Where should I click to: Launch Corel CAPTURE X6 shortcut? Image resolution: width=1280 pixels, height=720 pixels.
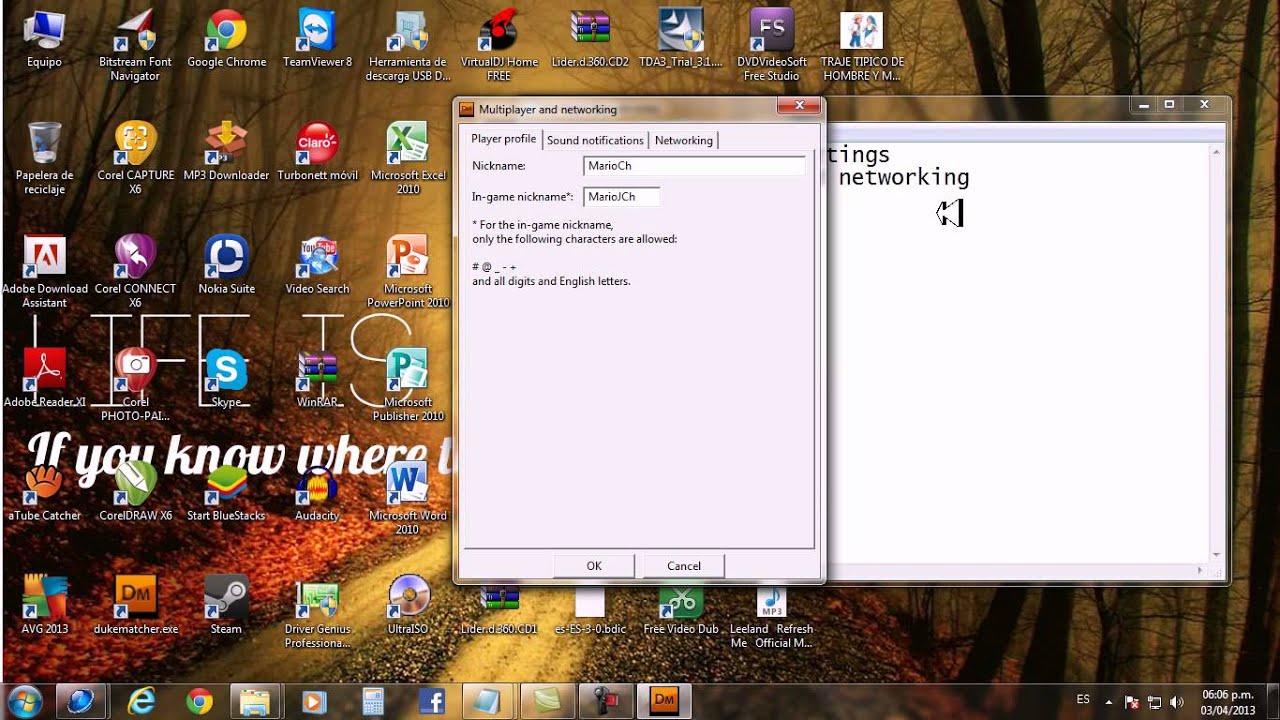[135, 158]
